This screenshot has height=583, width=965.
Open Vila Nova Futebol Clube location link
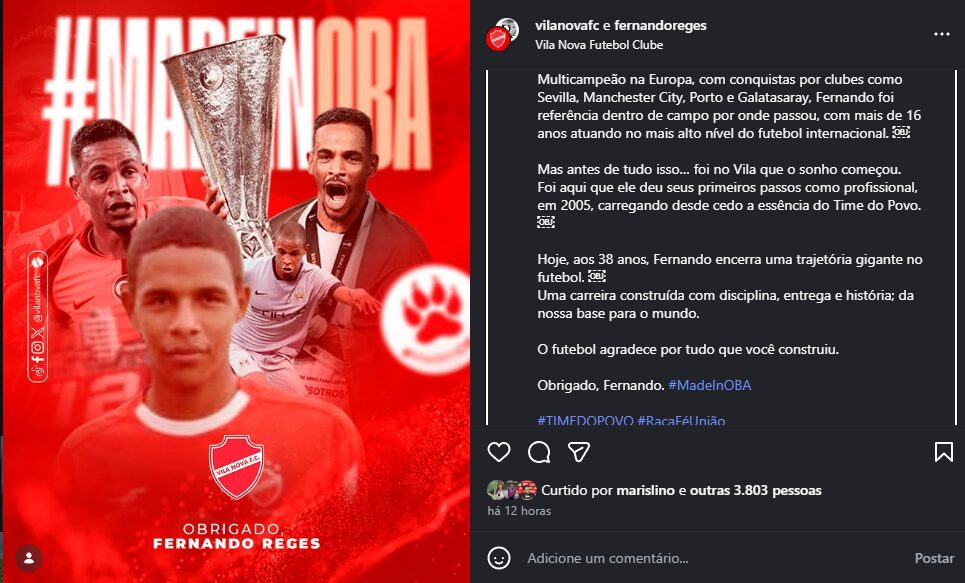coord(599,45)
